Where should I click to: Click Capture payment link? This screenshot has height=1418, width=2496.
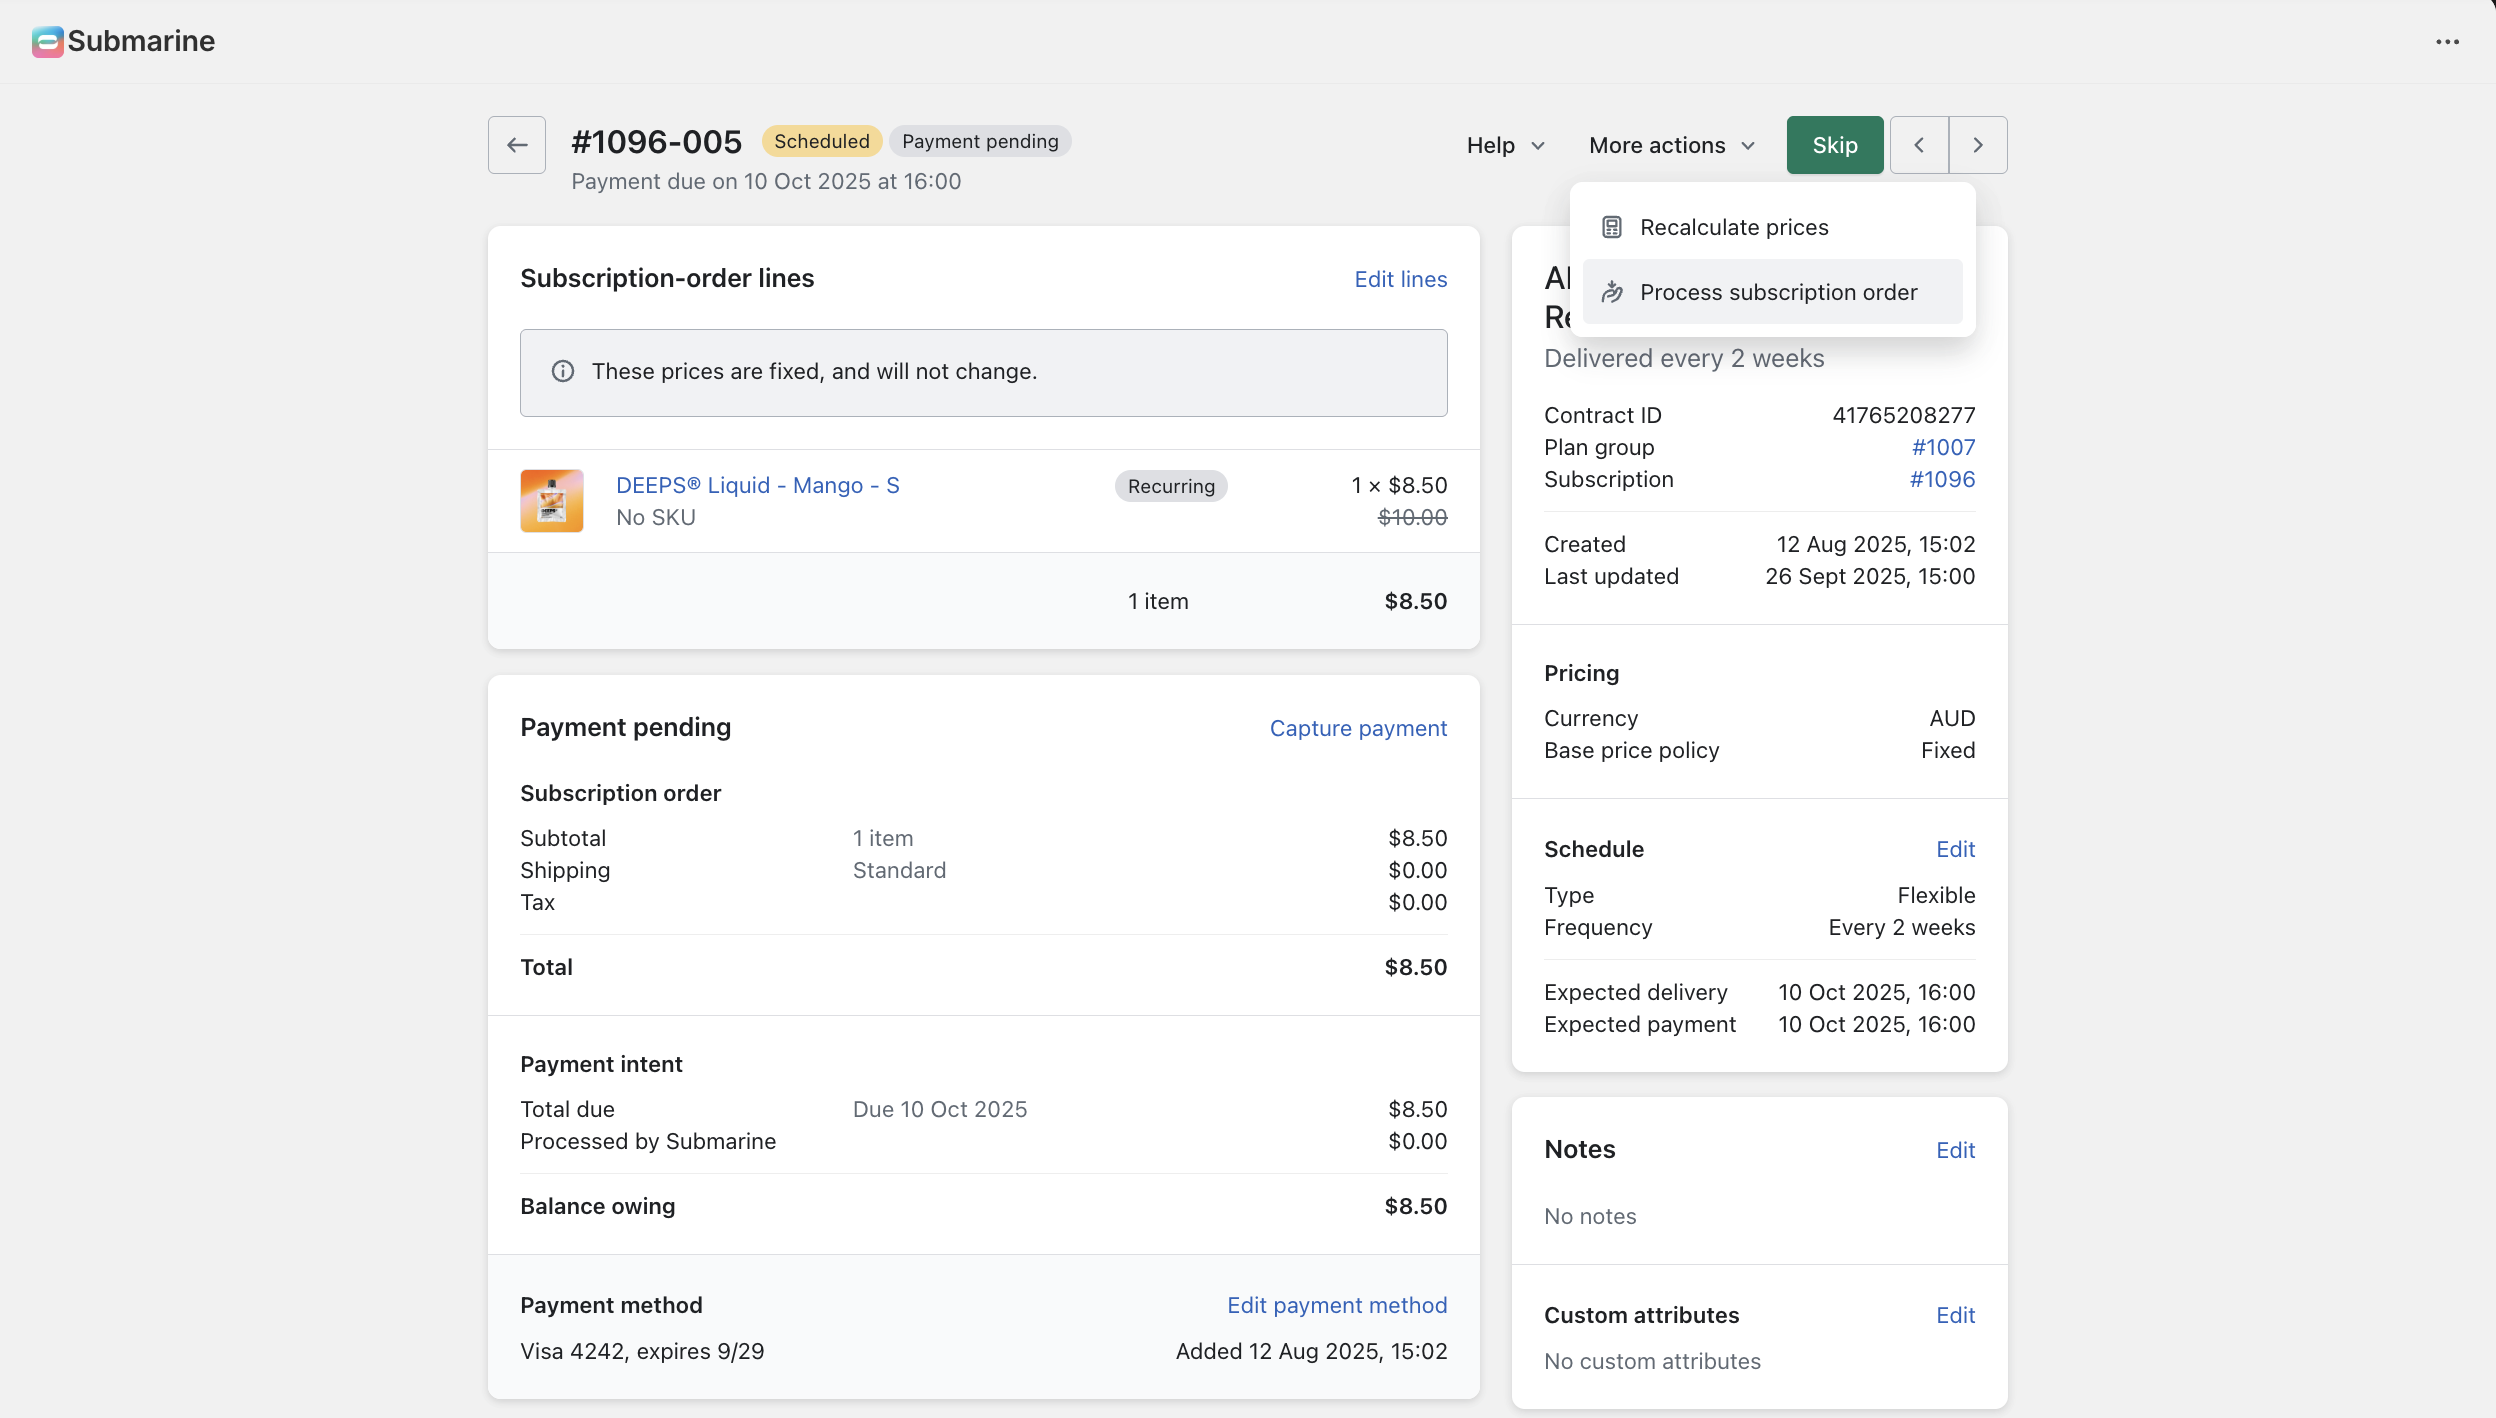[1357, 729]
